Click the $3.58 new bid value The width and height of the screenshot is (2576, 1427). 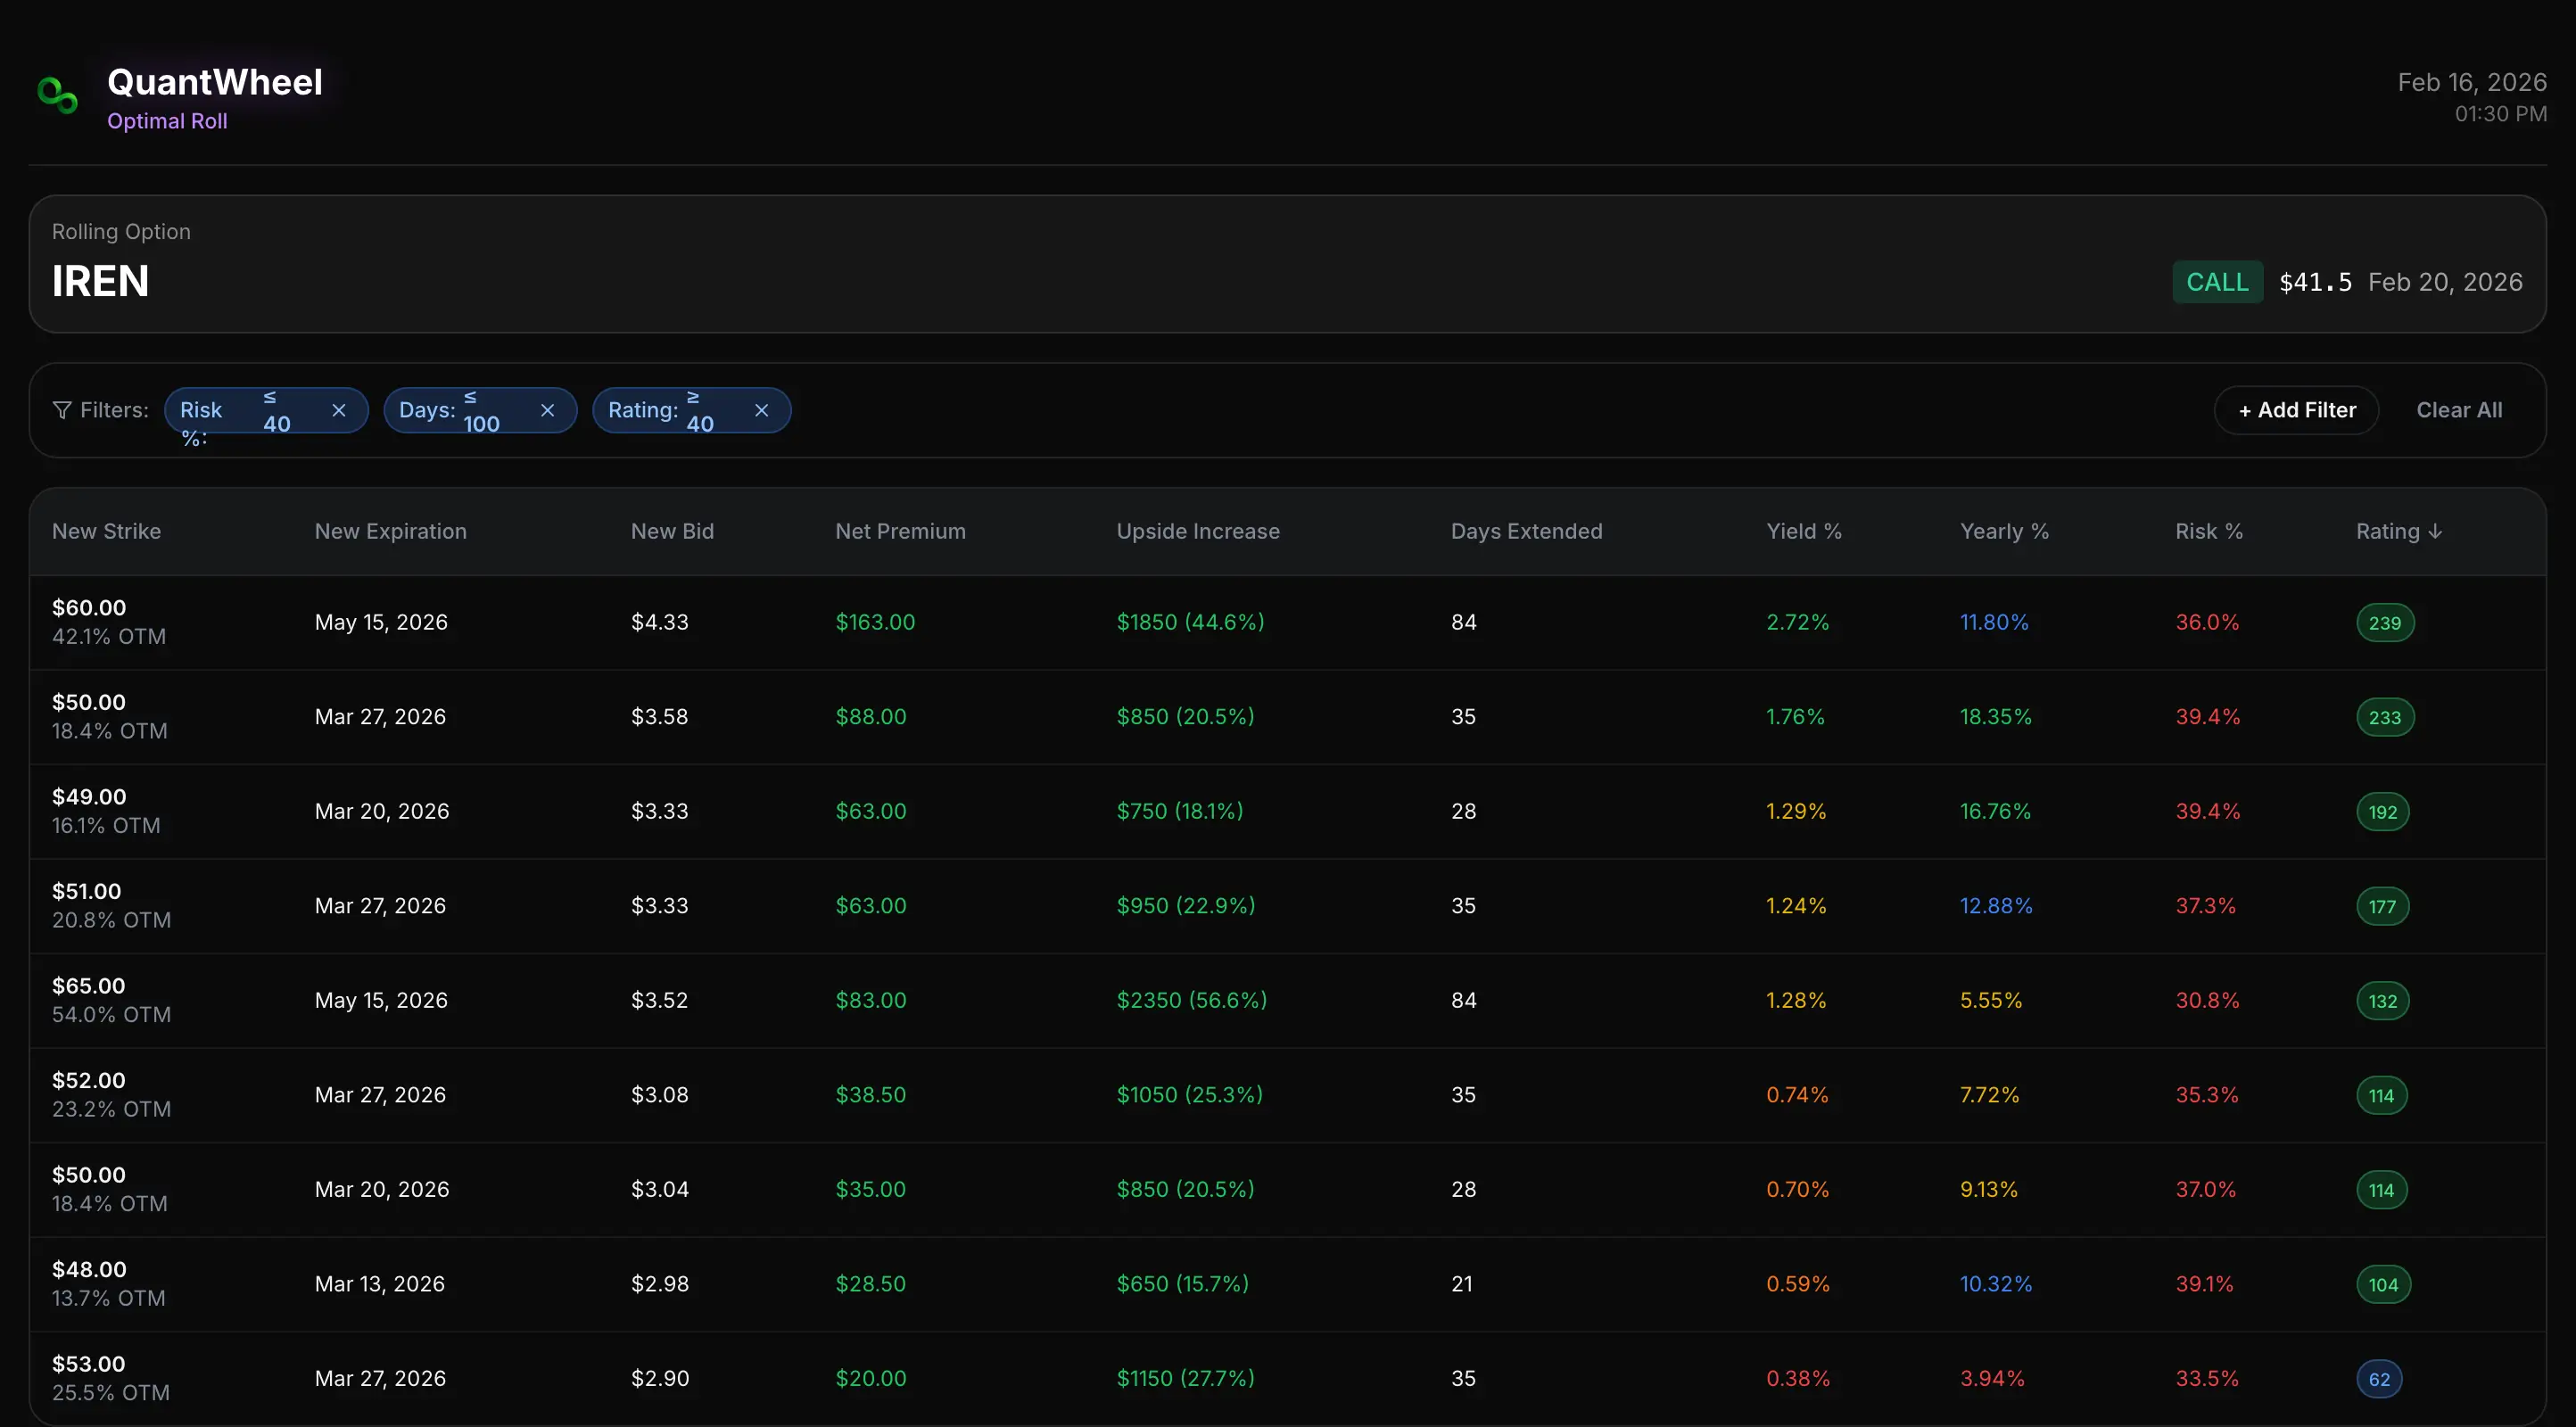point(659,717)
